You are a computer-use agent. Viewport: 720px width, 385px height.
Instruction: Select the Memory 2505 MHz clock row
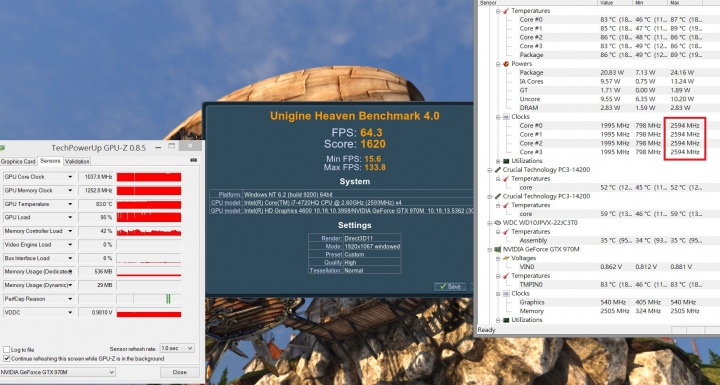611,311
